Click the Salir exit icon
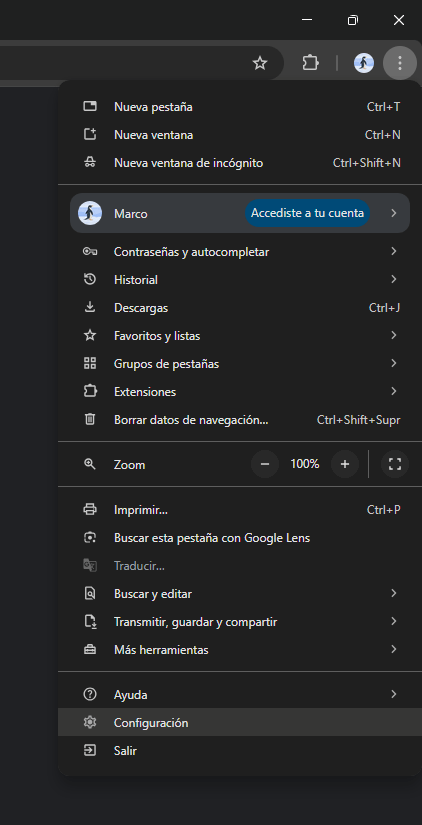Screen dimensions: 422x825 90,751
